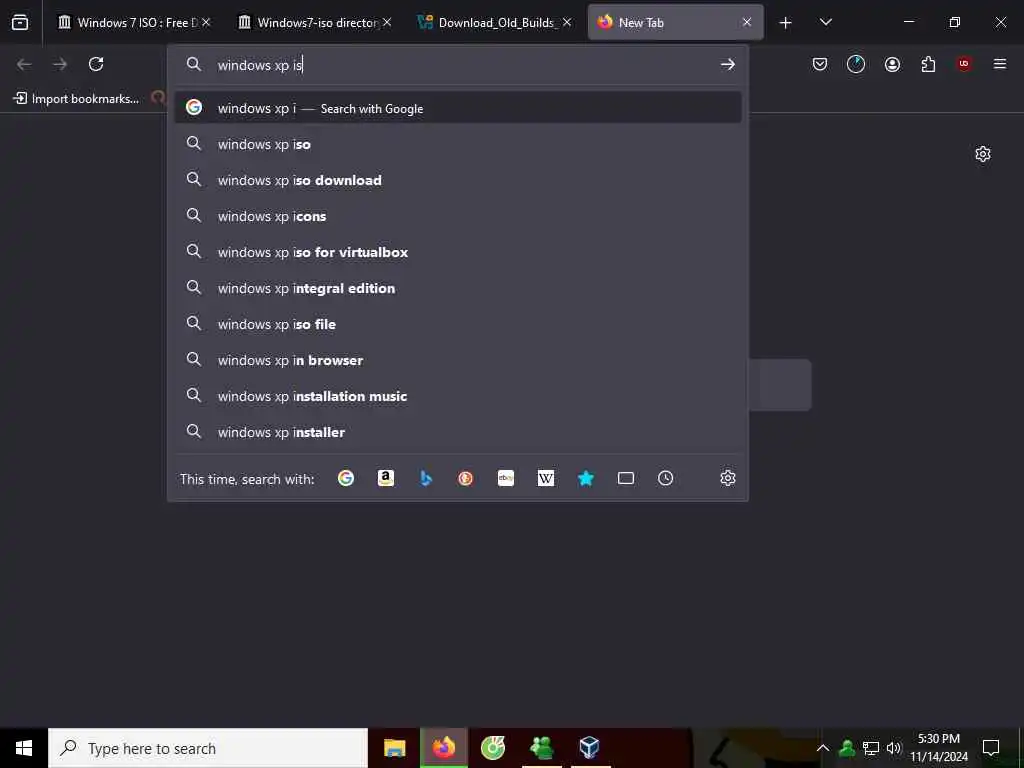The height and width of the screenshot is (768, 1024).
Task: Search history with the clock icon
Action: point(665,479)
